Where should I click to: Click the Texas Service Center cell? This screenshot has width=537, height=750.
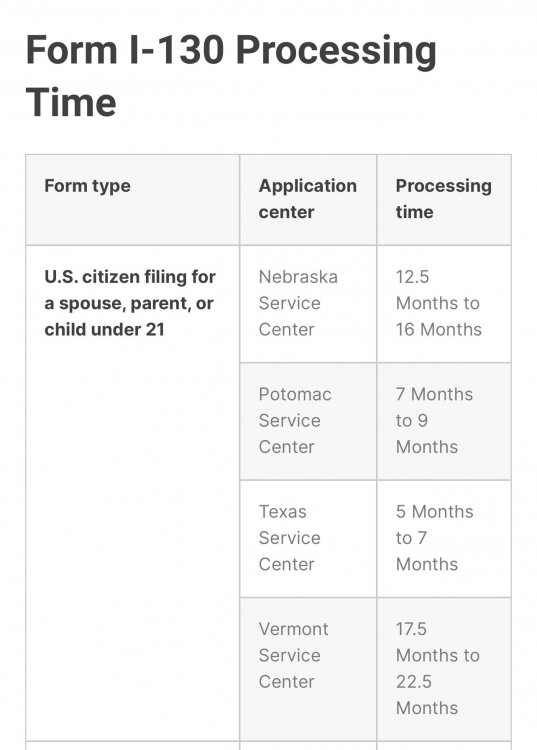(308, 539)
